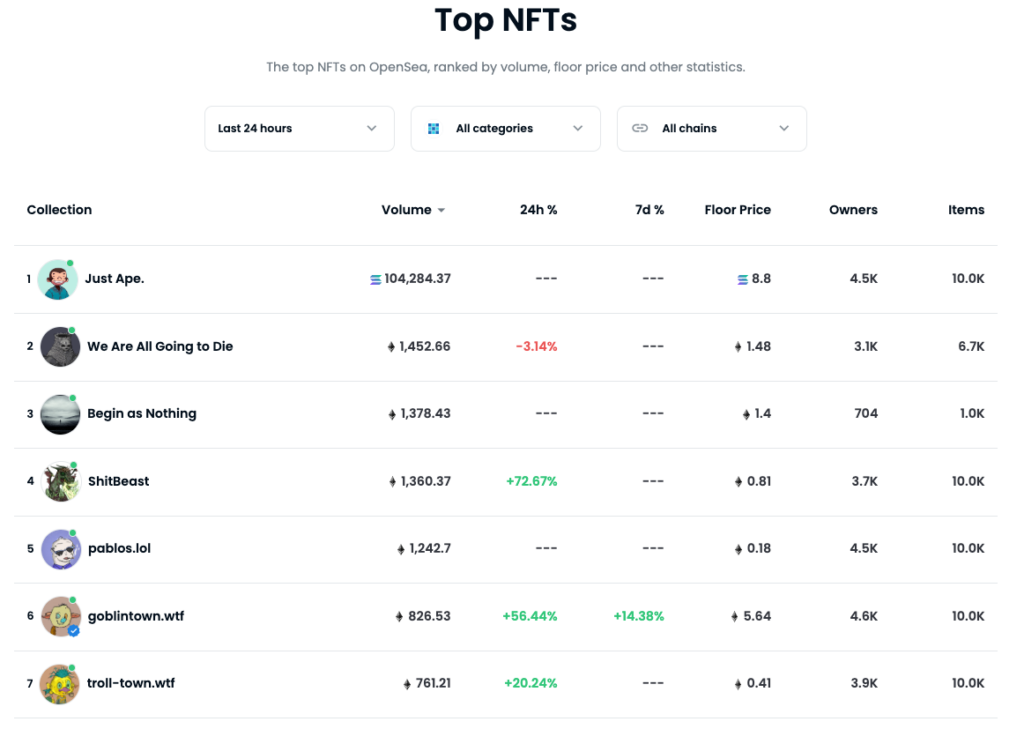Click the Begin as Nothing collection avatar

[x=60, y=414]
